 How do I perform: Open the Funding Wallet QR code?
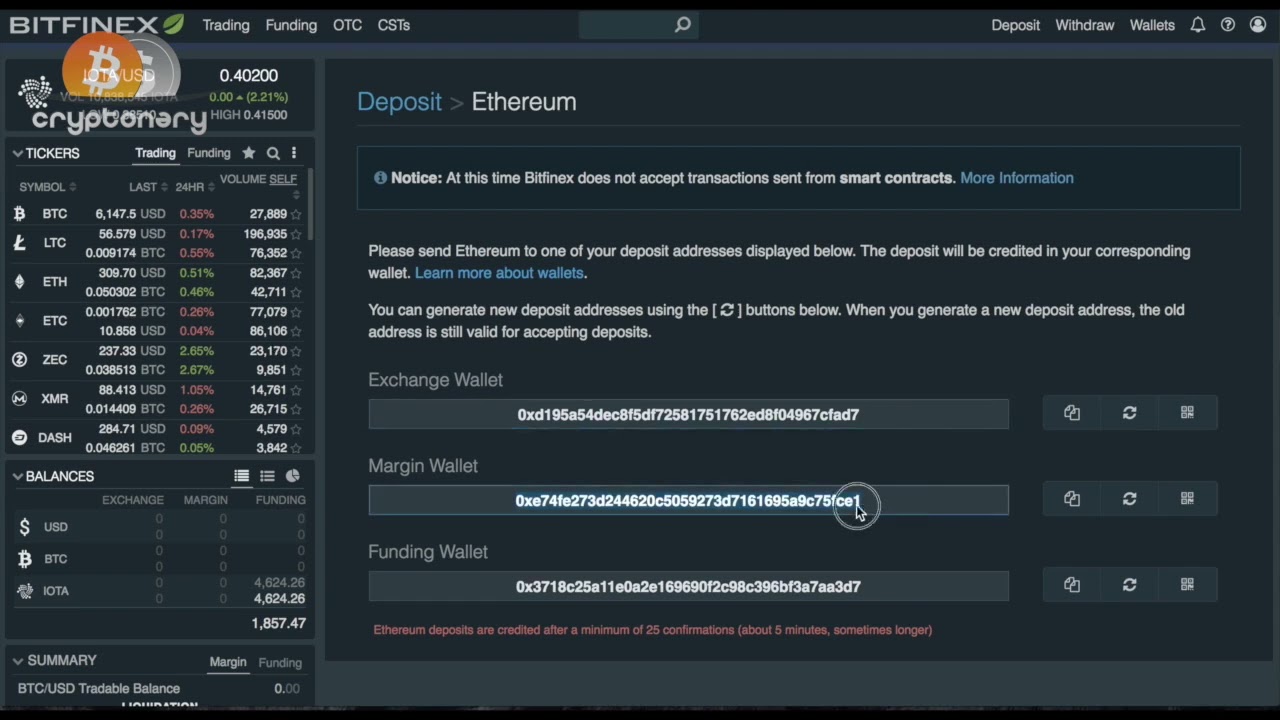(x=1187, y=585)
